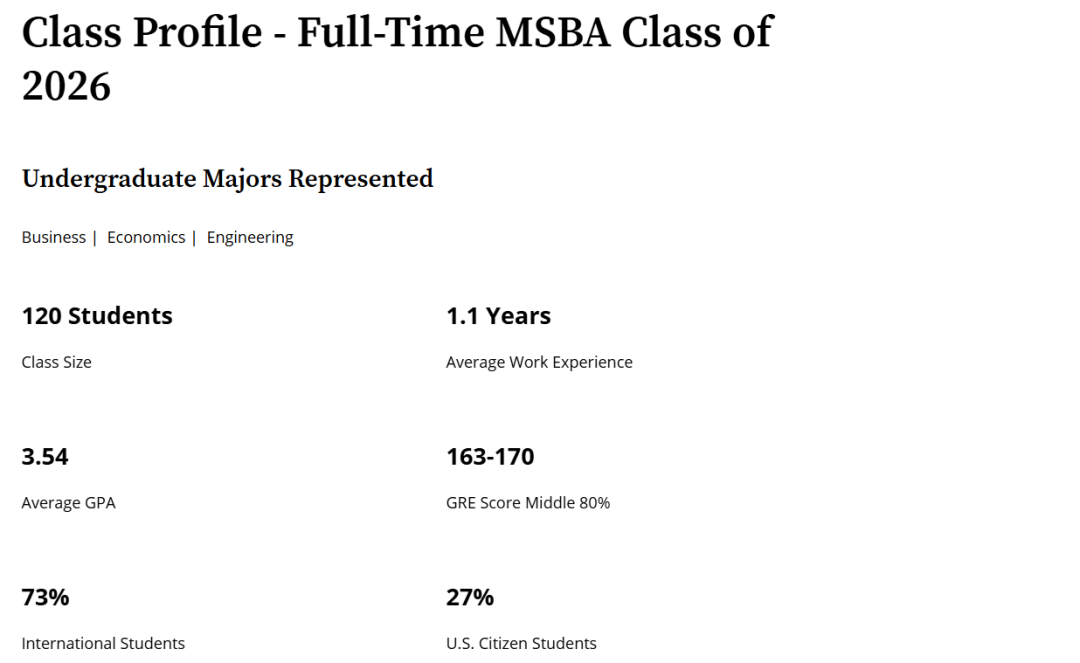
Task: Click the "163-170" score range
Action: tap(490, 457)
